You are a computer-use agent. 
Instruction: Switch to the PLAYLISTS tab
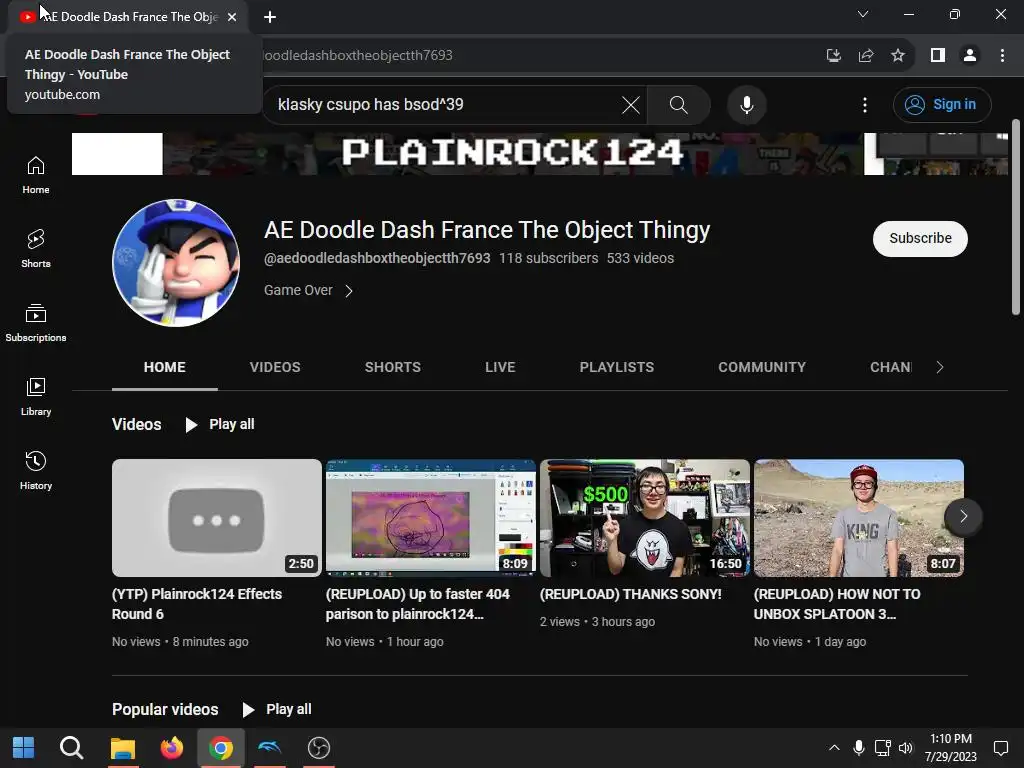[x=616, y=367]
